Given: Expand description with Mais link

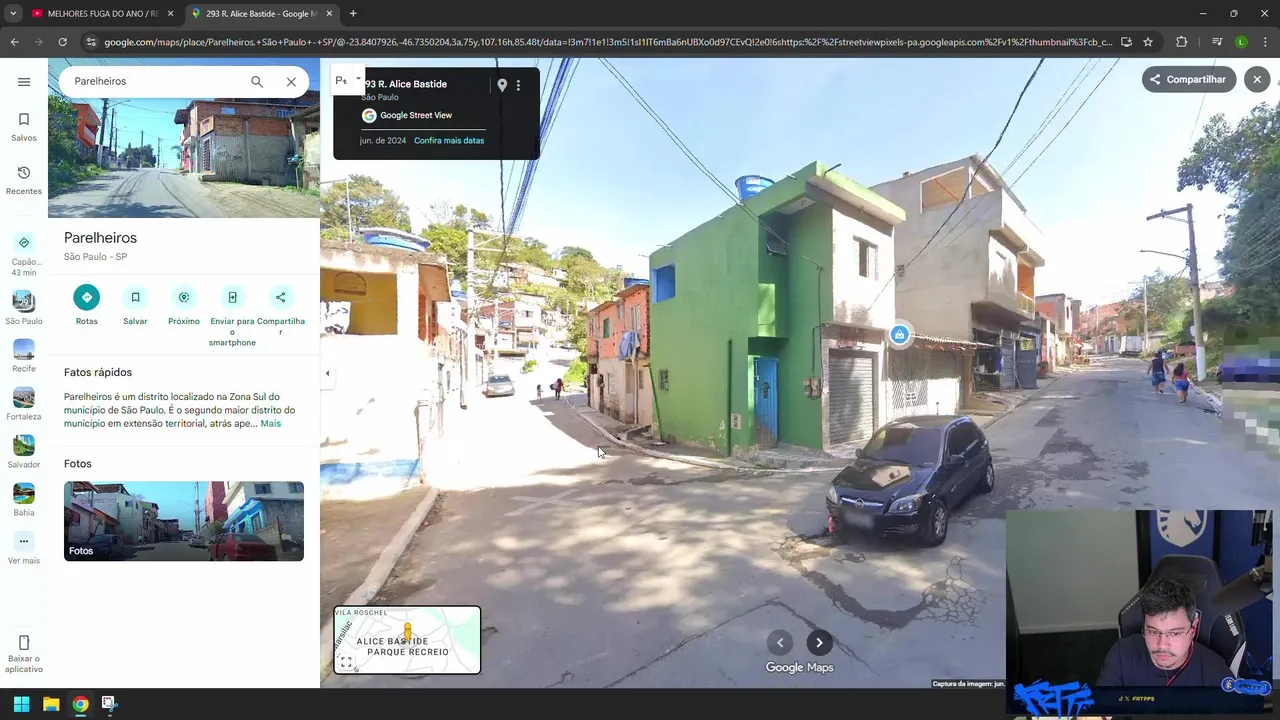Looking at the screenshot, I should click(x=271, y=424).
